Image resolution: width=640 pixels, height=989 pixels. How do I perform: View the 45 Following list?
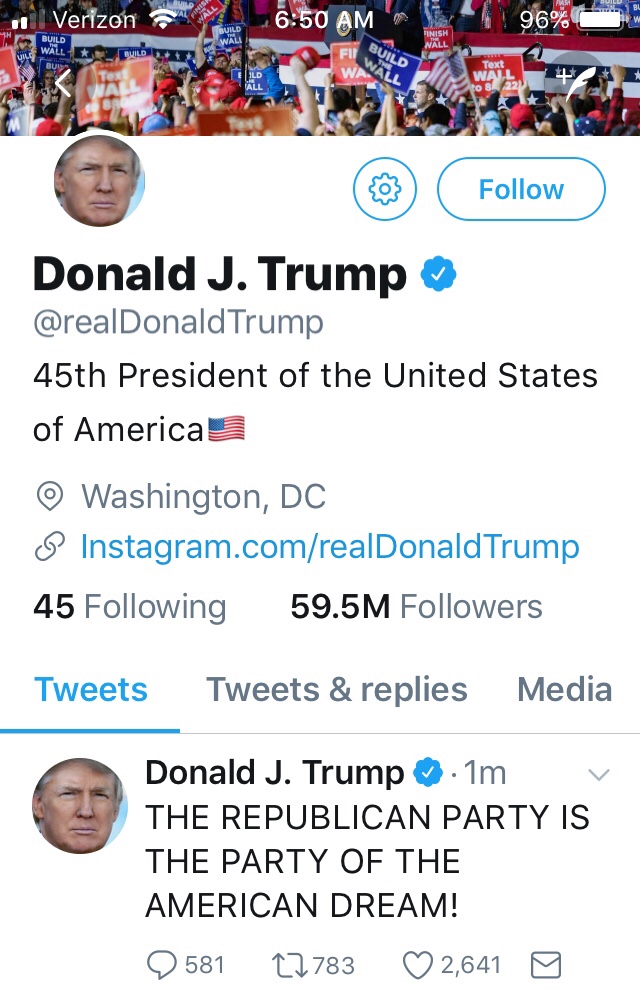pos(130,607)
